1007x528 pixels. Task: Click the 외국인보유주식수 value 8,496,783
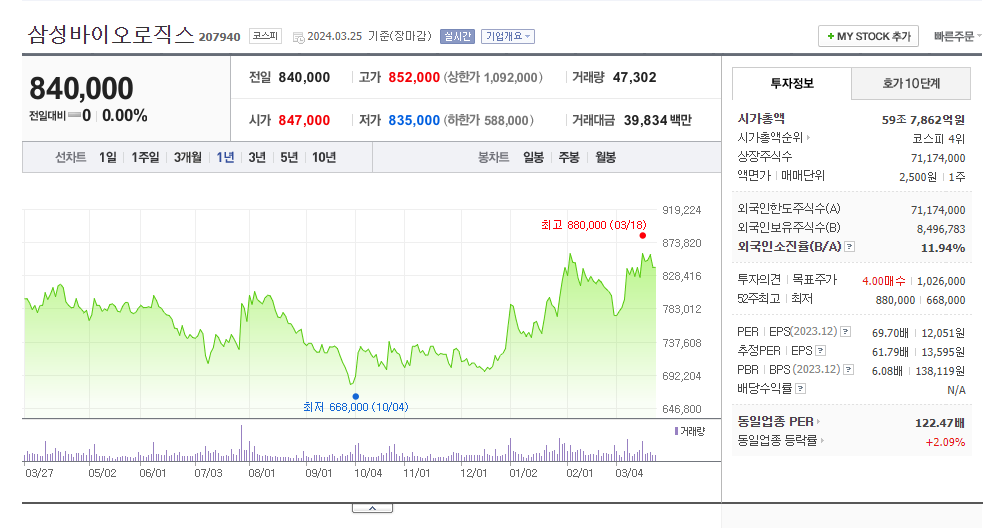pos(941,229)
